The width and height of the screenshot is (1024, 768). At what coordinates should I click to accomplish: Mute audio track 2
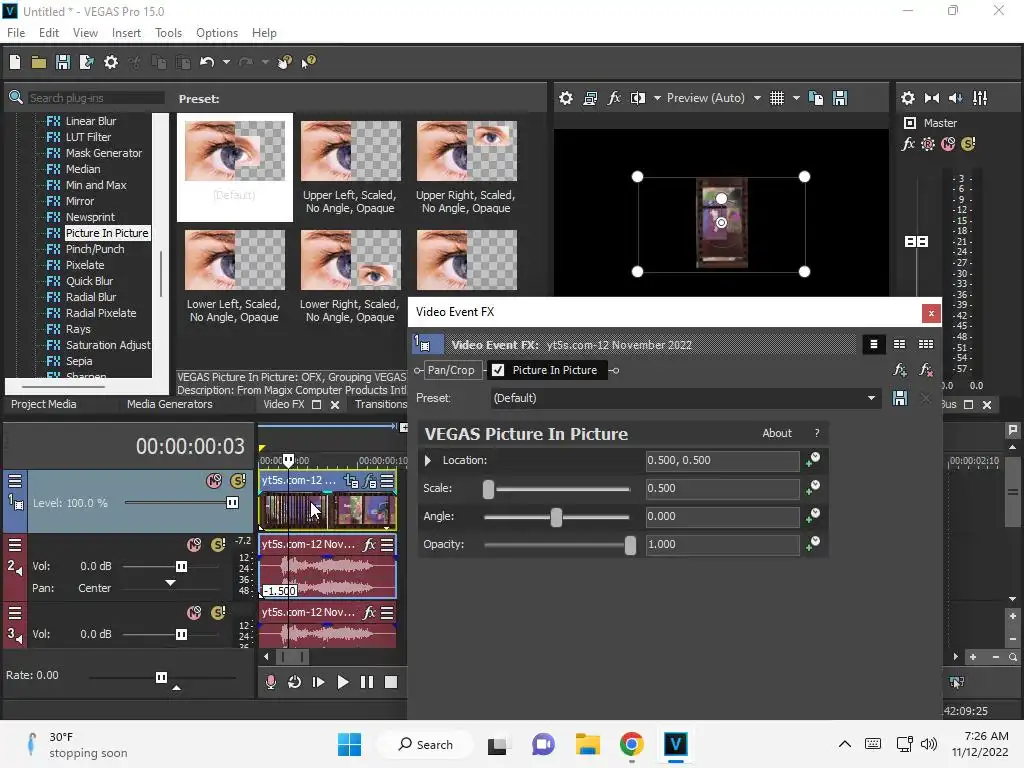coord(194,544)
